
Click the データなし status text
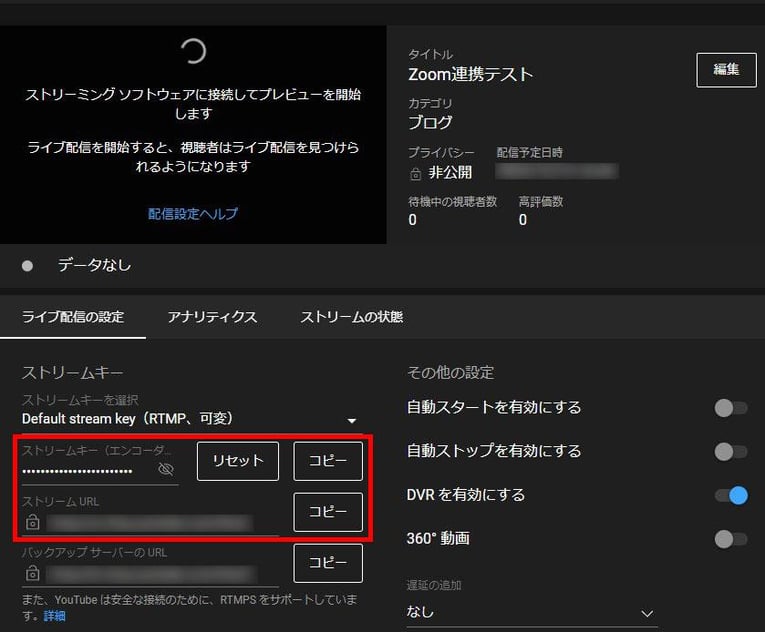(x=95, y=265)
